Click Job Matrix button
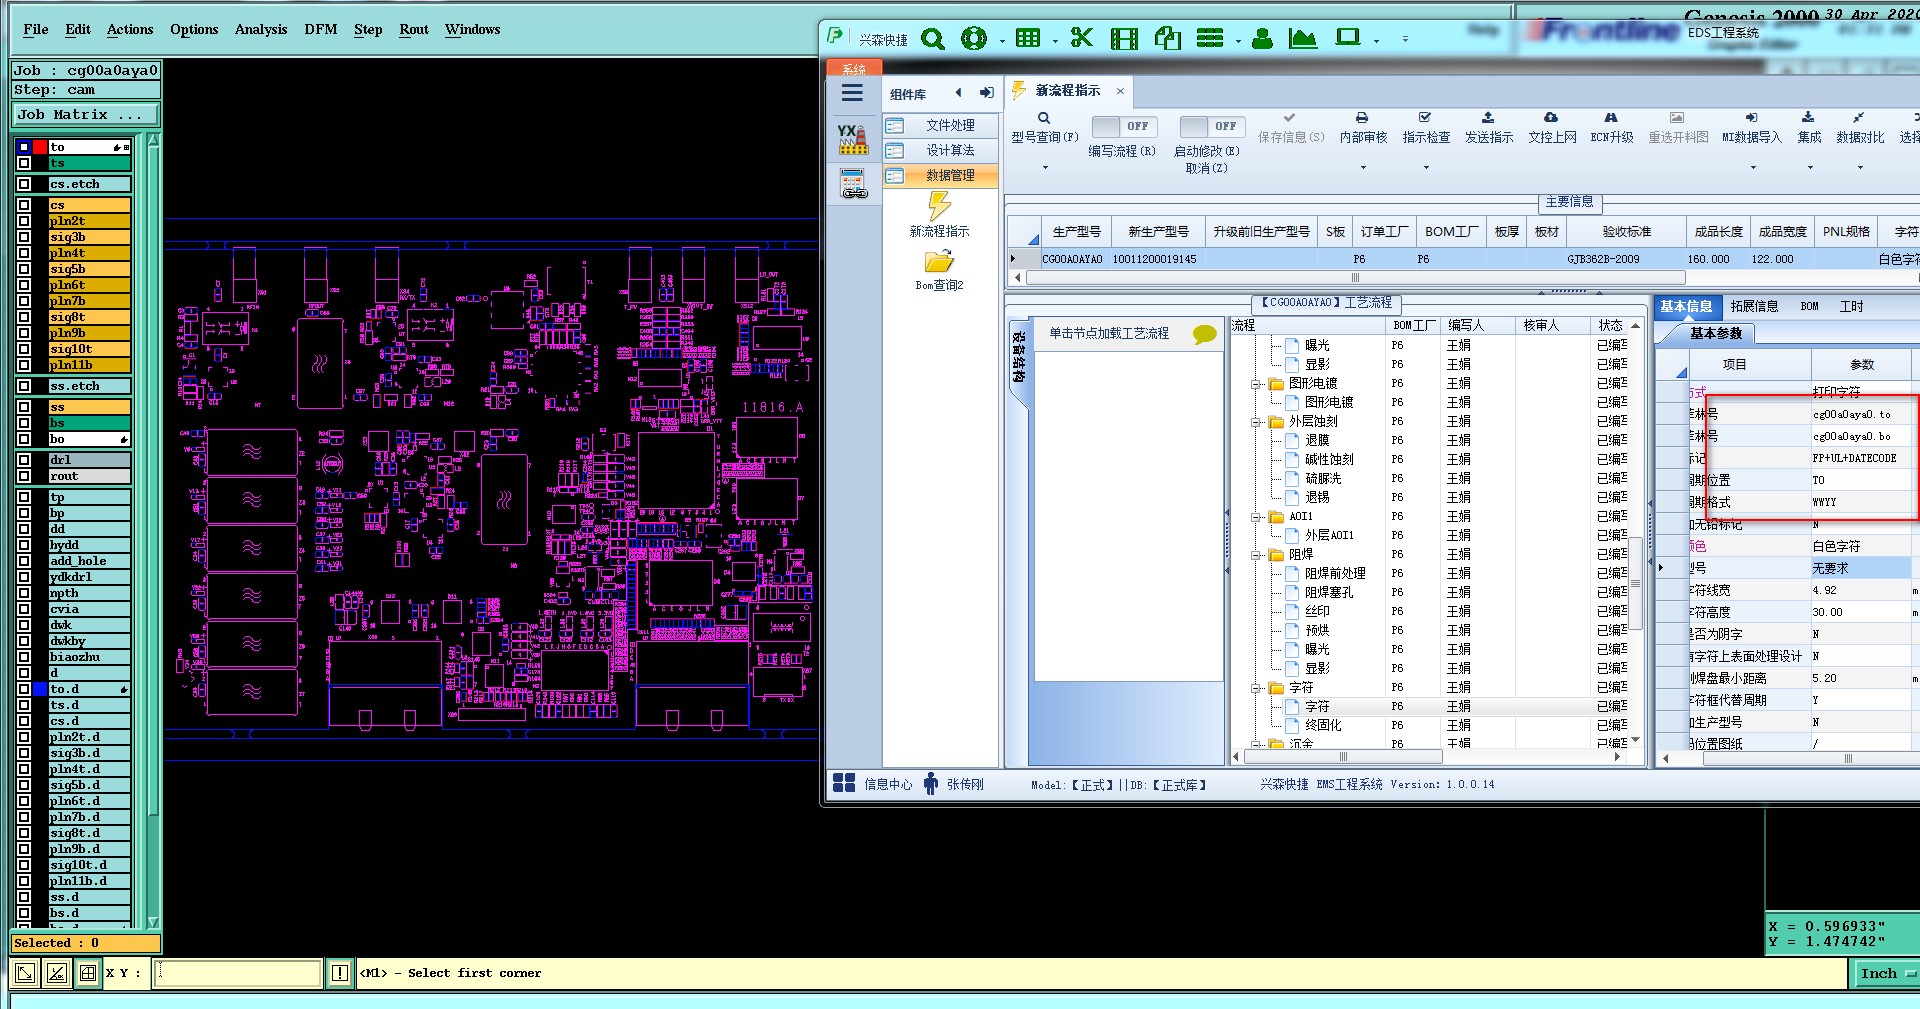The image size is (1920, 1009). point(86,115)
